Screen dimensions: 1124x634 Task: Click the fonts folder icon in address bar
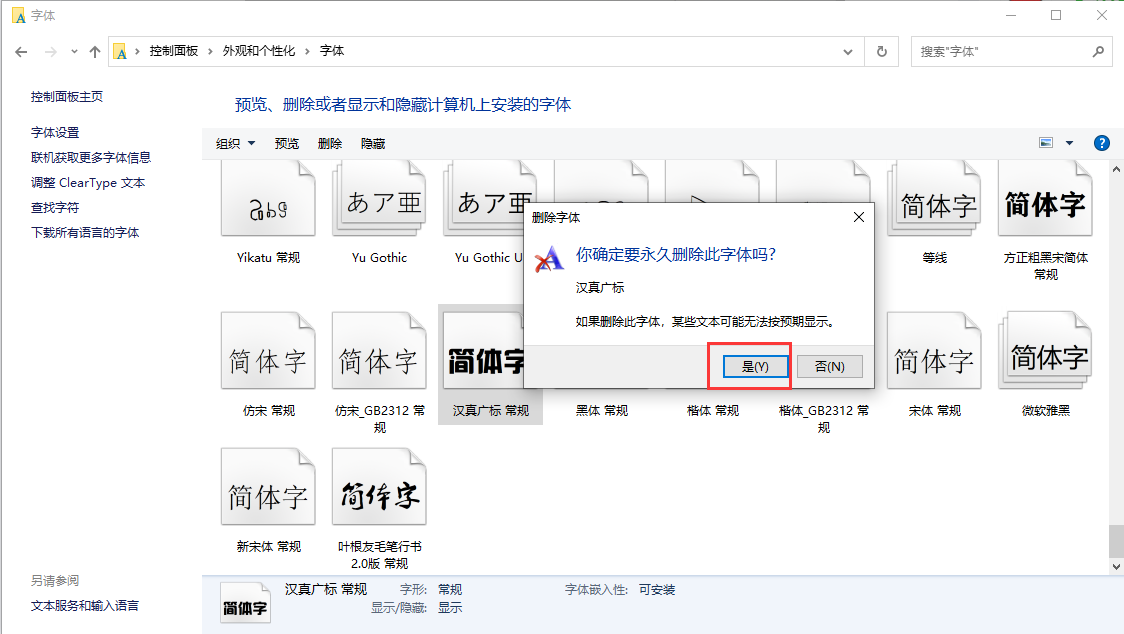[x=120, y=52]
